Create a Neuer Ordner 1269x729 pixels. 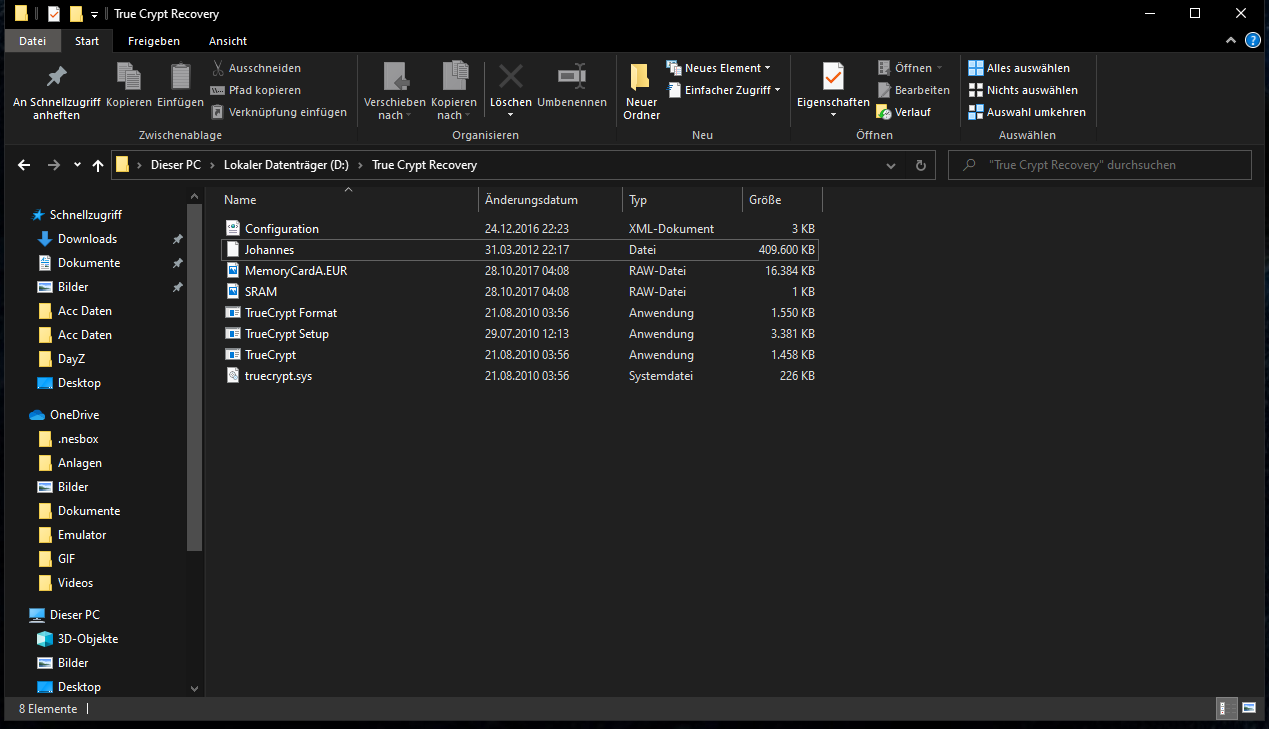641,92
